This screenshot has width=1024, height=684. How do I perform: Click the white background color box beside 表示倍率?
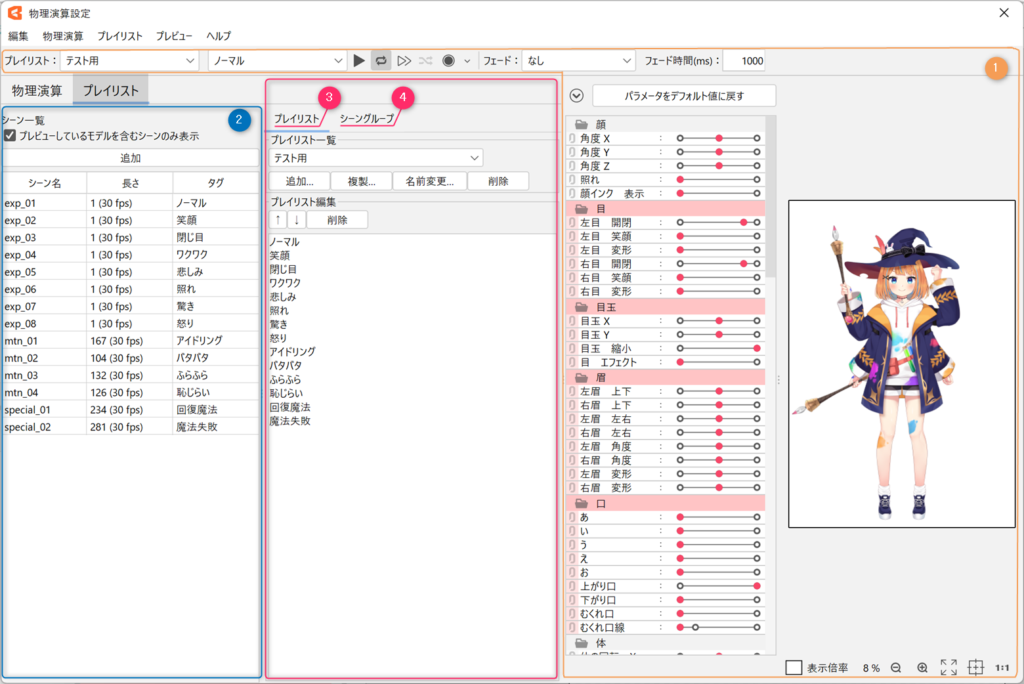793,667
